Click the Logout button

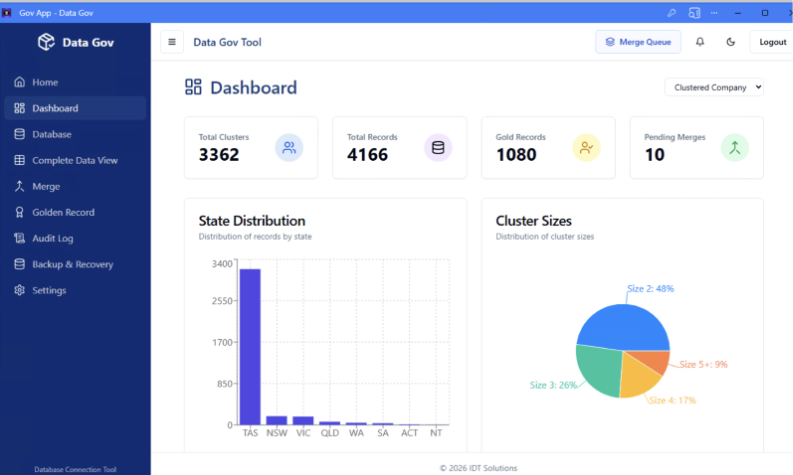tap(772, 42)
